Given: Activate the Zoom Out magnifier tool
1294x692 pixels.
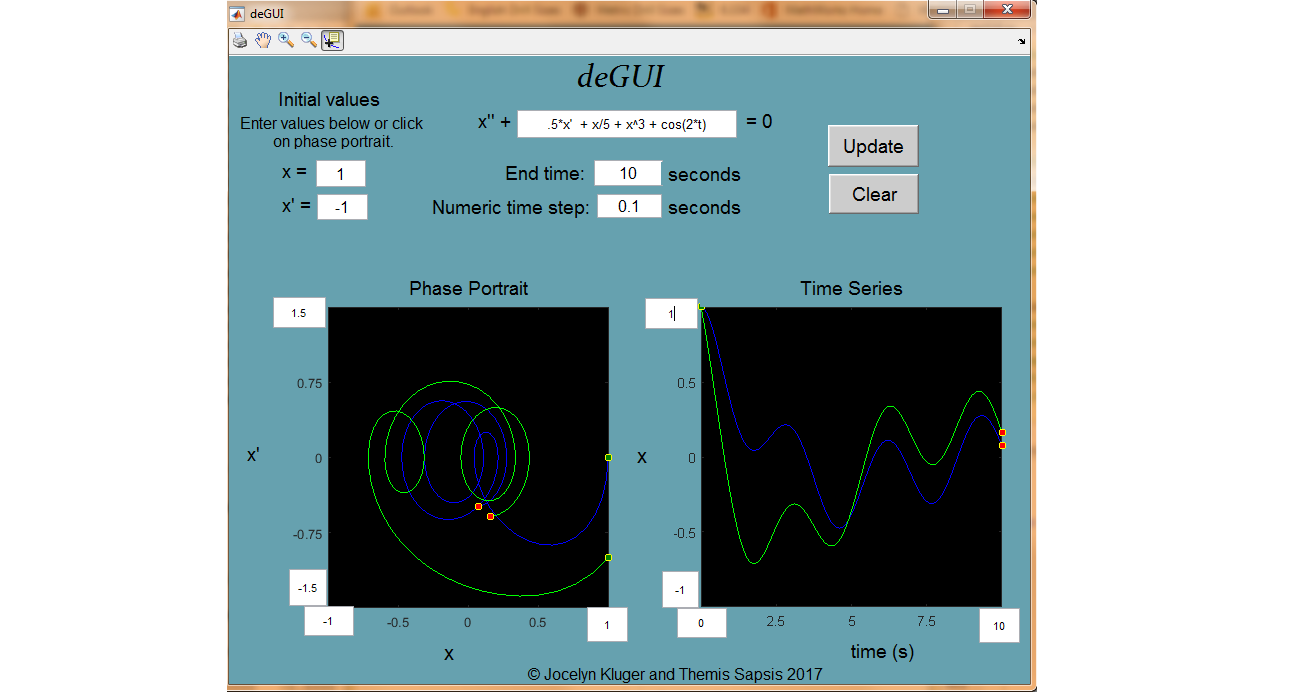Looking at the screenshot, I should point(309,40).
